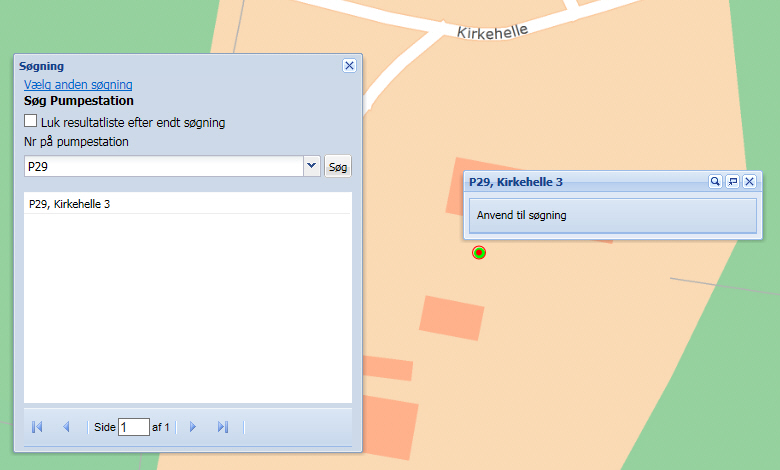Screen dimensions: 780x470
Task: Click the Side page number field
Action: coord(134,427)
